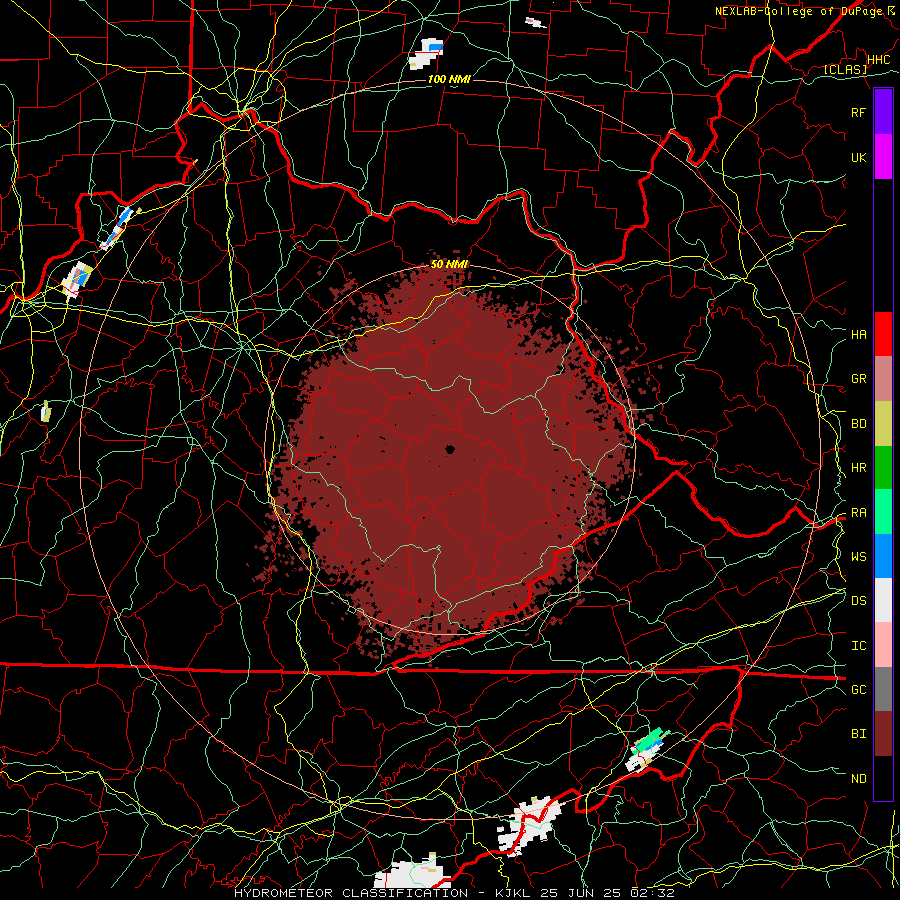
Task: Click the yellow BD legend color swatch
Action: tap(883, 424)
